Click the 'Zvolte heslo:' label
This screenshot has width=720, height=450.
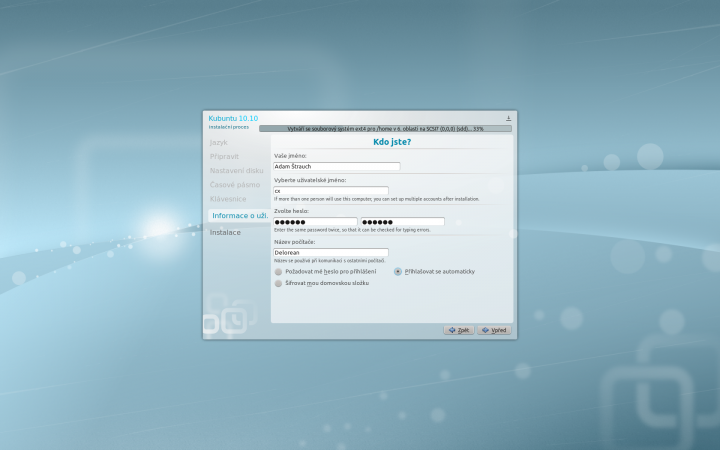[291, 211]
